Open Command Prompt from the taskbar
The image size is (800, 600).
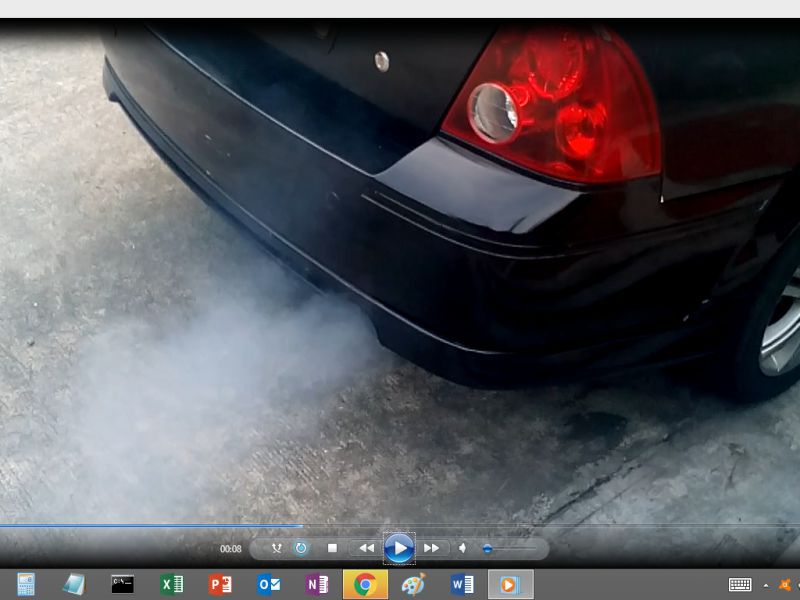[123, 585]
